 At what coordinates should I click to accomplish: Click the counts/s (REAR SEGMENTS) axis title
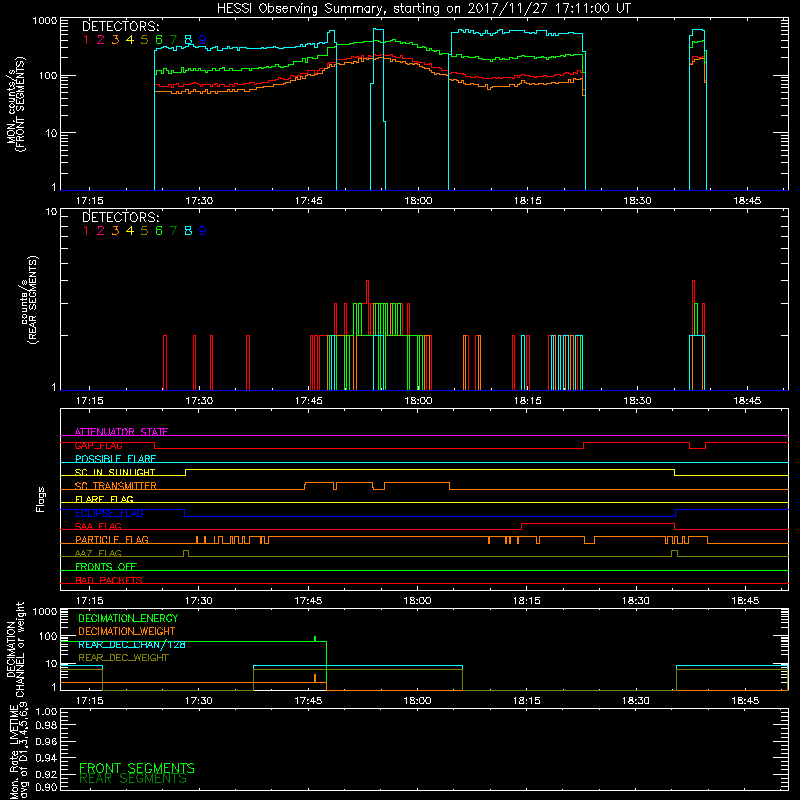point(30,299)
